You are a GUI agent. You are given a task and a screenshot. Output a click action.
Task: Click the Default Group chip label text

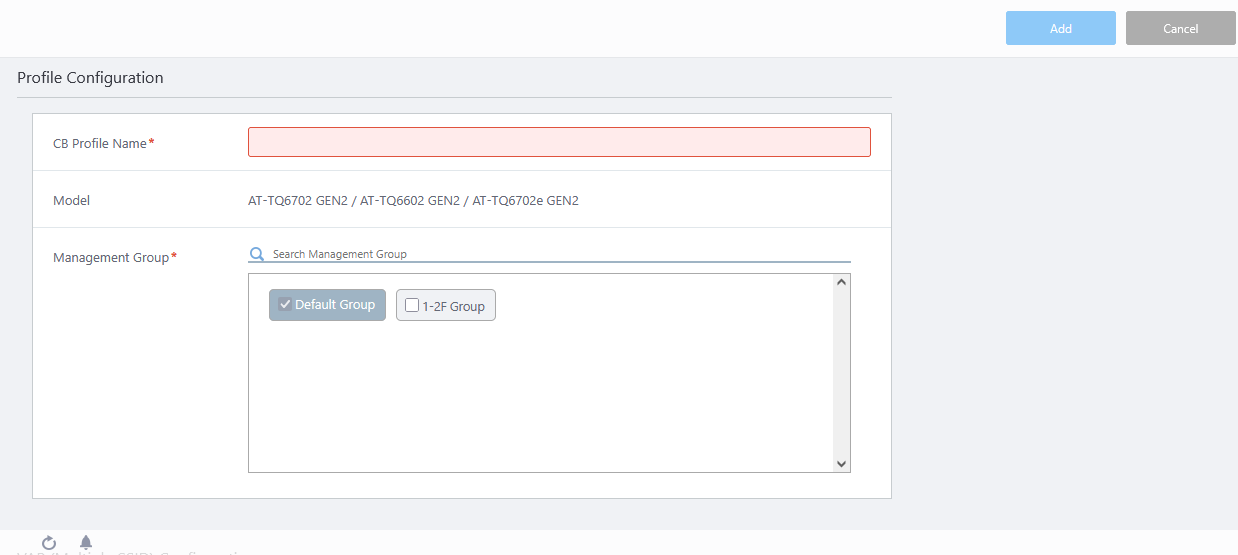pos(335,305)
